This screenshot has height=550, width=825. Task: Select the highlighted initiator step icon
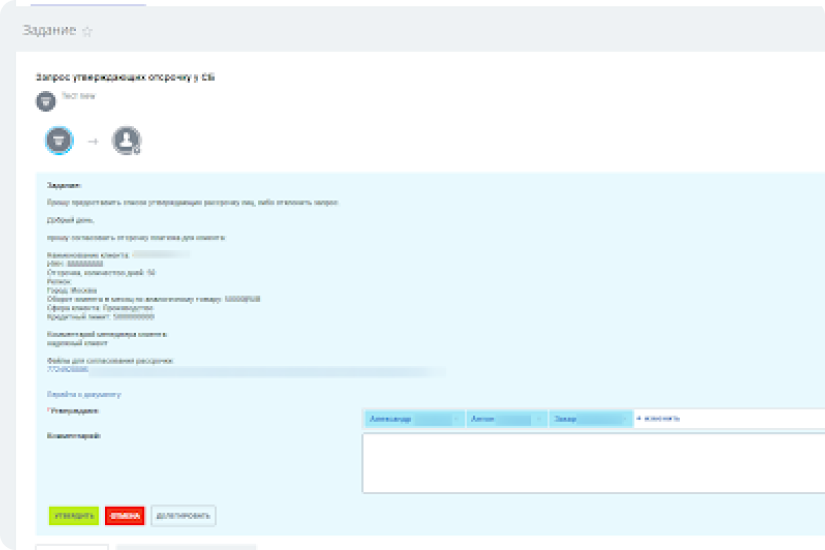(59, 141)
